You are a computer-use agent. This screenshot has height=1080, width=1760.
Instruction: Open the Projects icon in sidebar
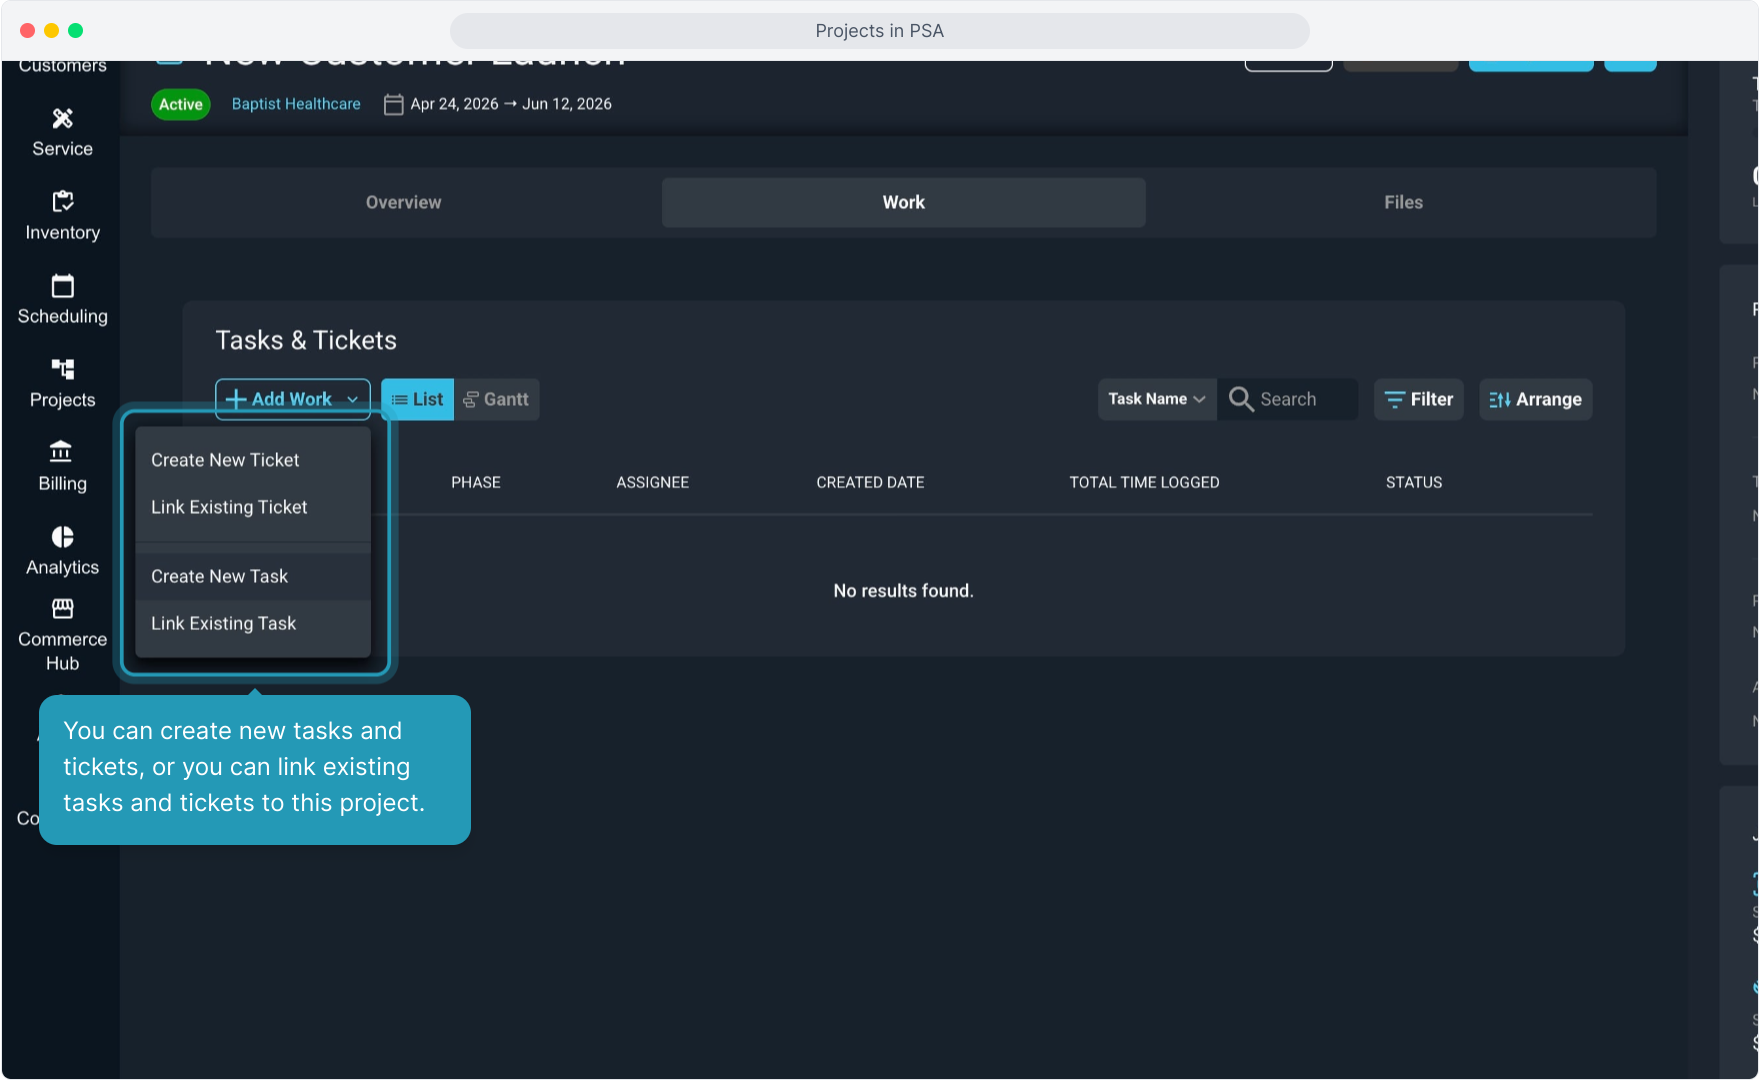coord(62,369)
